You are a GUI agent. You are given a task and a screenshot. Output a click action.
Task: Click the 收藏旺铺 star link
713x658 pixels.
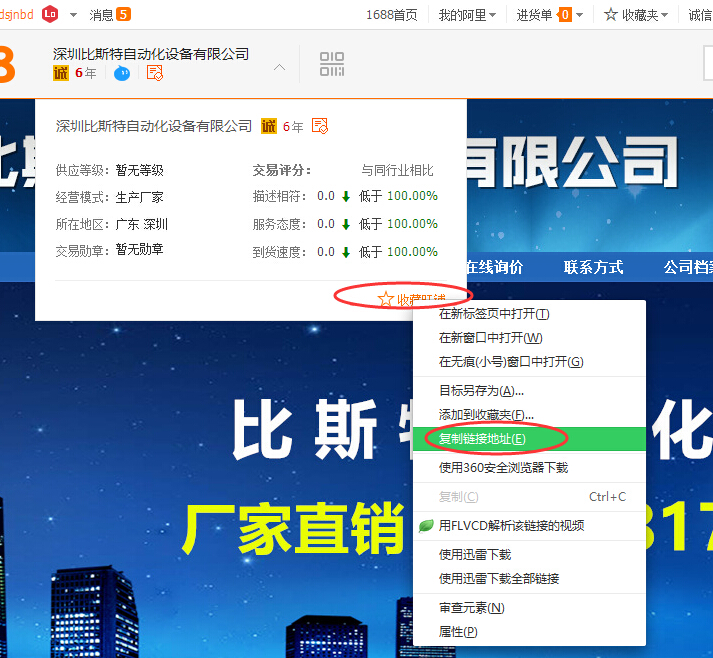(412, 299)
